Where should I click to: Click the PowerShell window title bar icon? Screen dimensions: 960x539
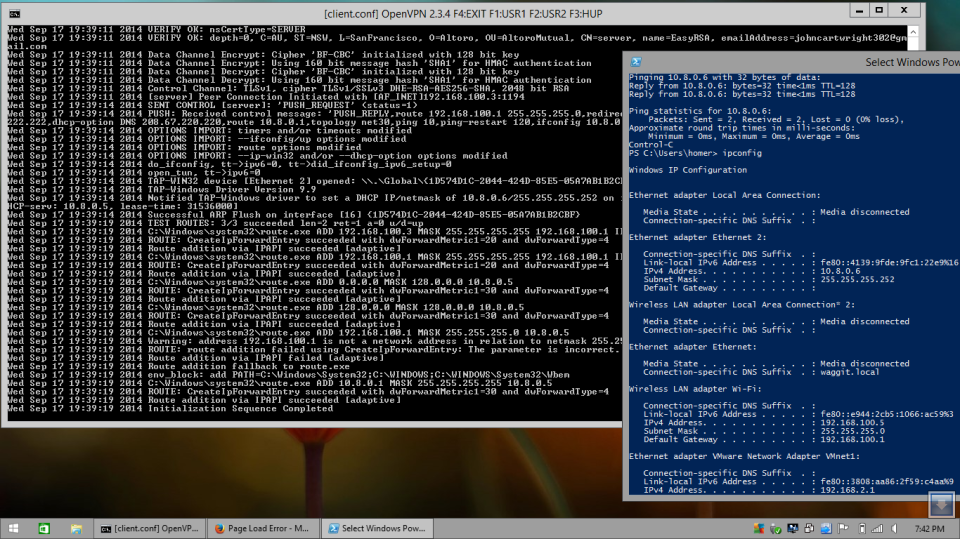pos(636,62)
